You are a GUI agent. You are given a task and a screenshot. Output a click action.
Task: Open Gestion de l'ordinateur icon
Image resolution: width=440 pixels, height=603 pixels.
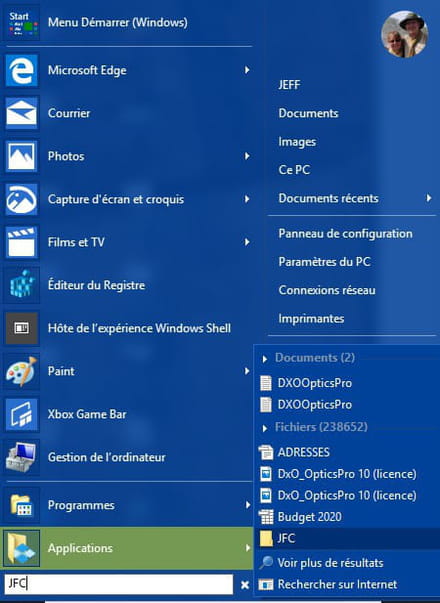click(x=22, y=457)
